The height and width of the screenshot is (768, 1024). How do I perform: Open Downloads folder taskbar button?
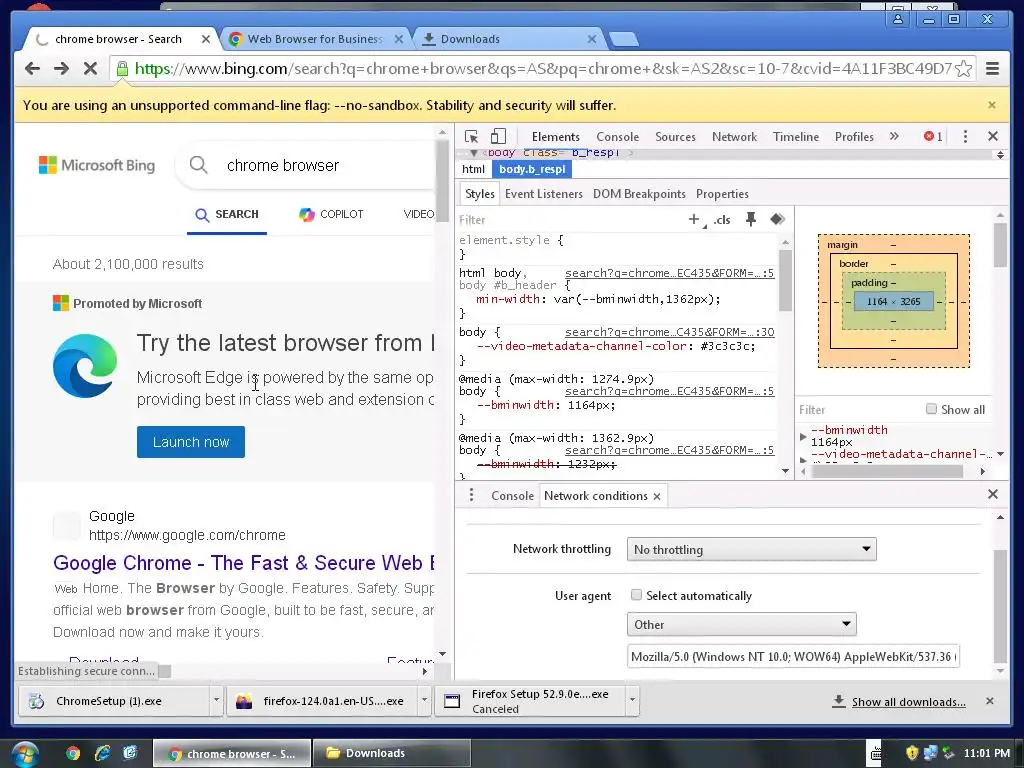tap(392, 753)
